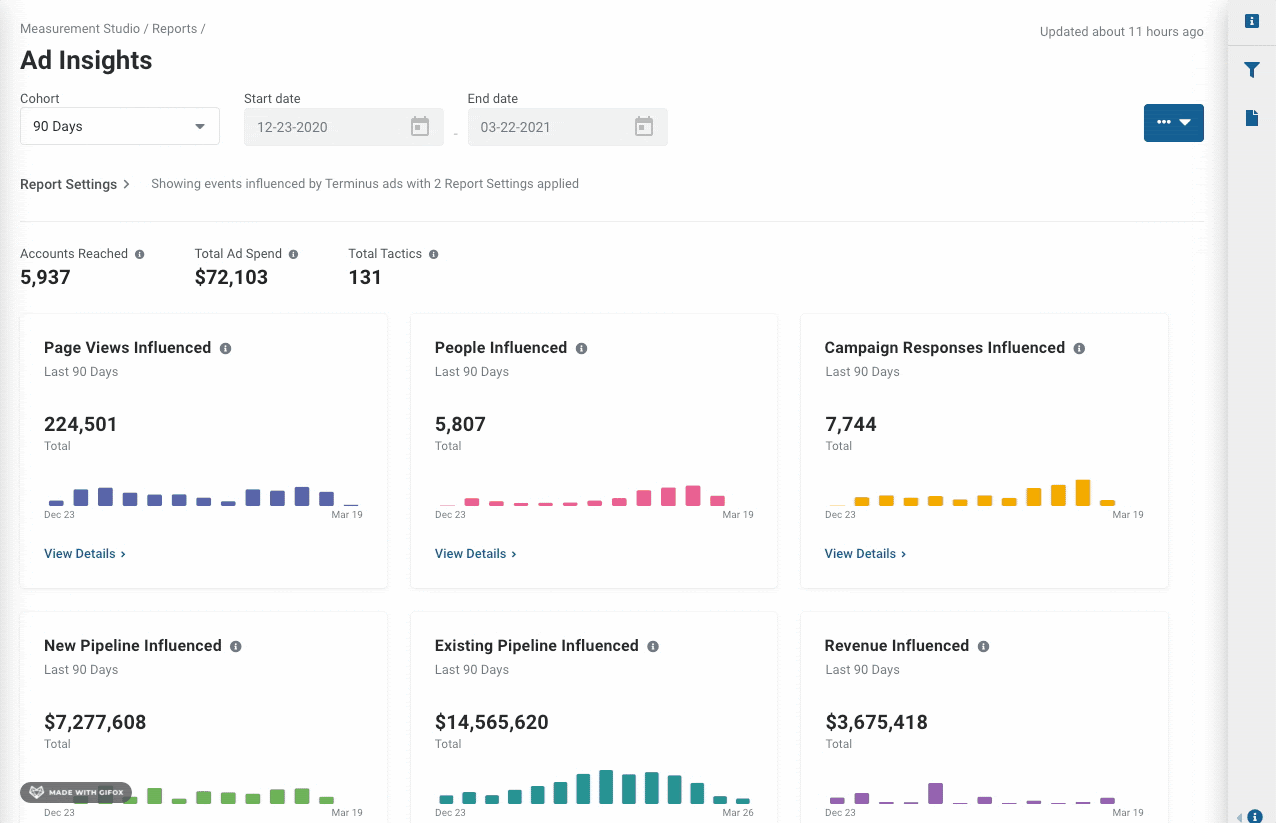
Task: Show info for New Pipeline Influenced
Action: tap(236, 646)
